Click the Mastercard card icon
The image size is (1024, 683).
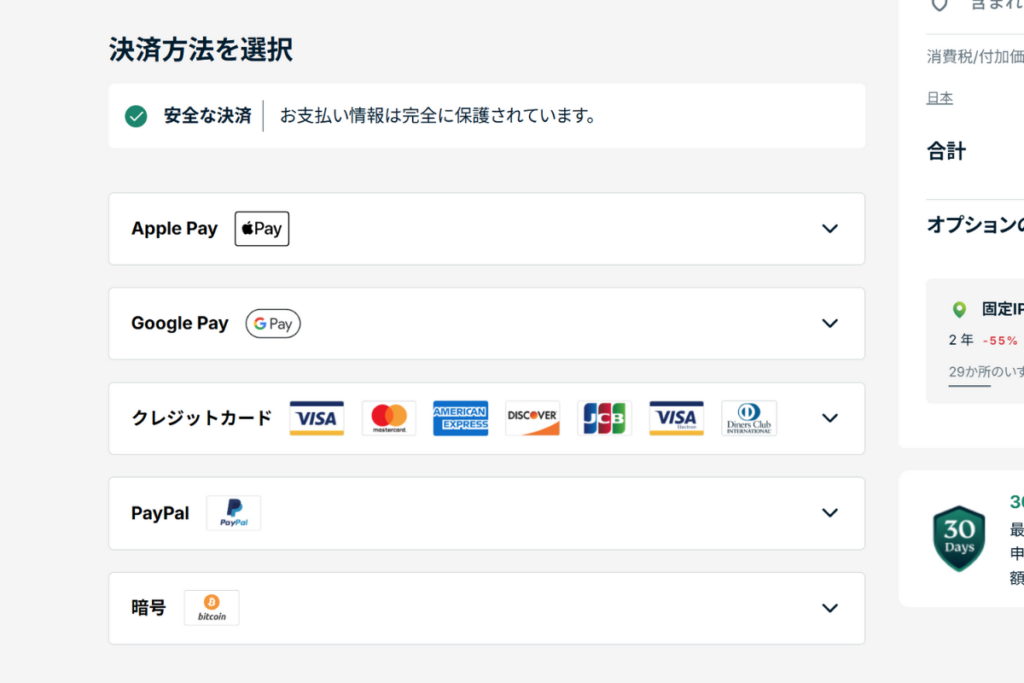pyautogui.click(x=389, y=418)
